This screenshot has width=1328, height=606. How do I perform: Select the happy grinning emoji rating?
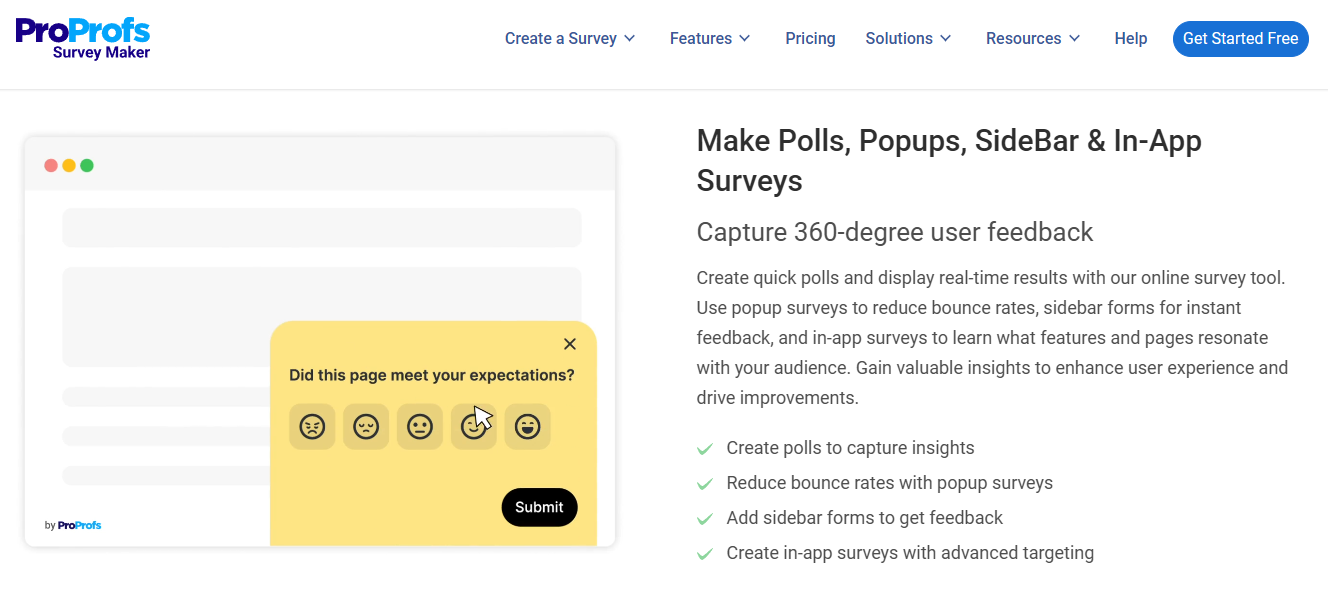coord(527,427)
